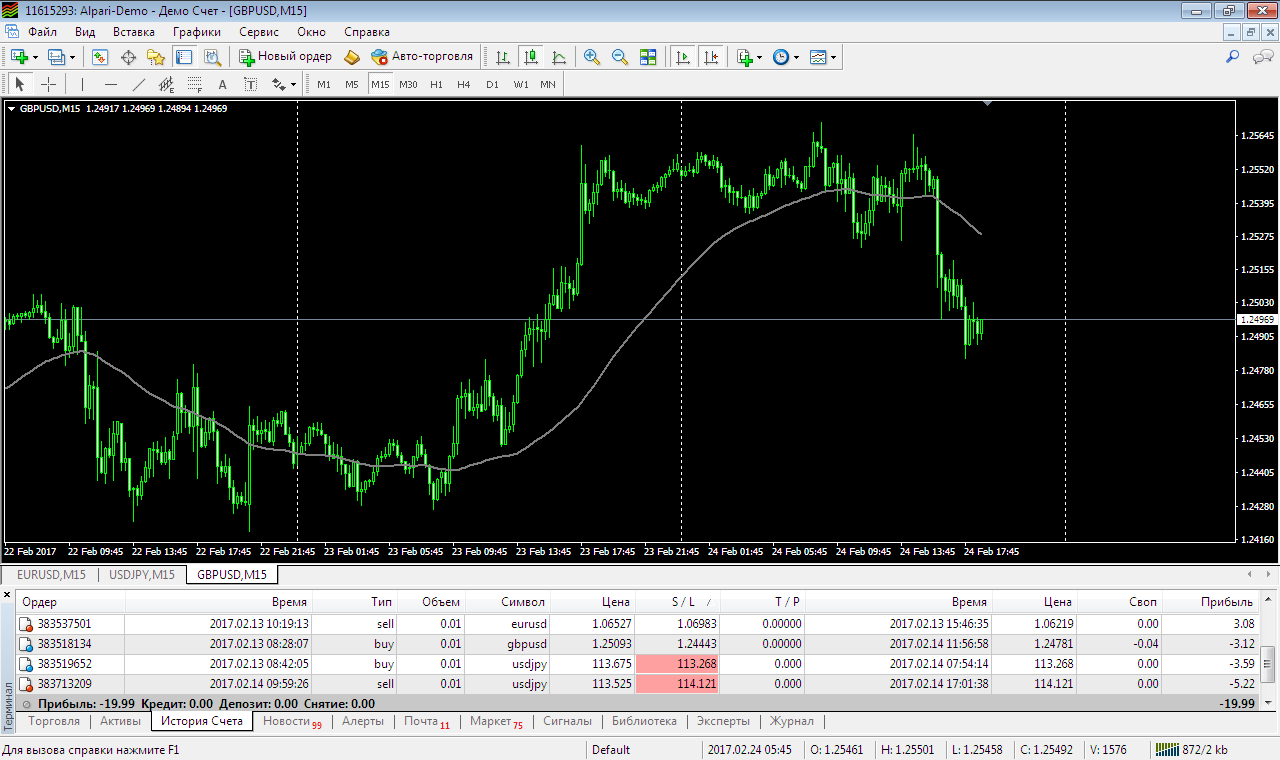Switch to the USDJPY,M15 chart tab
The height and width of the screenshot is (760, 1280).
(x=141, y=575)
